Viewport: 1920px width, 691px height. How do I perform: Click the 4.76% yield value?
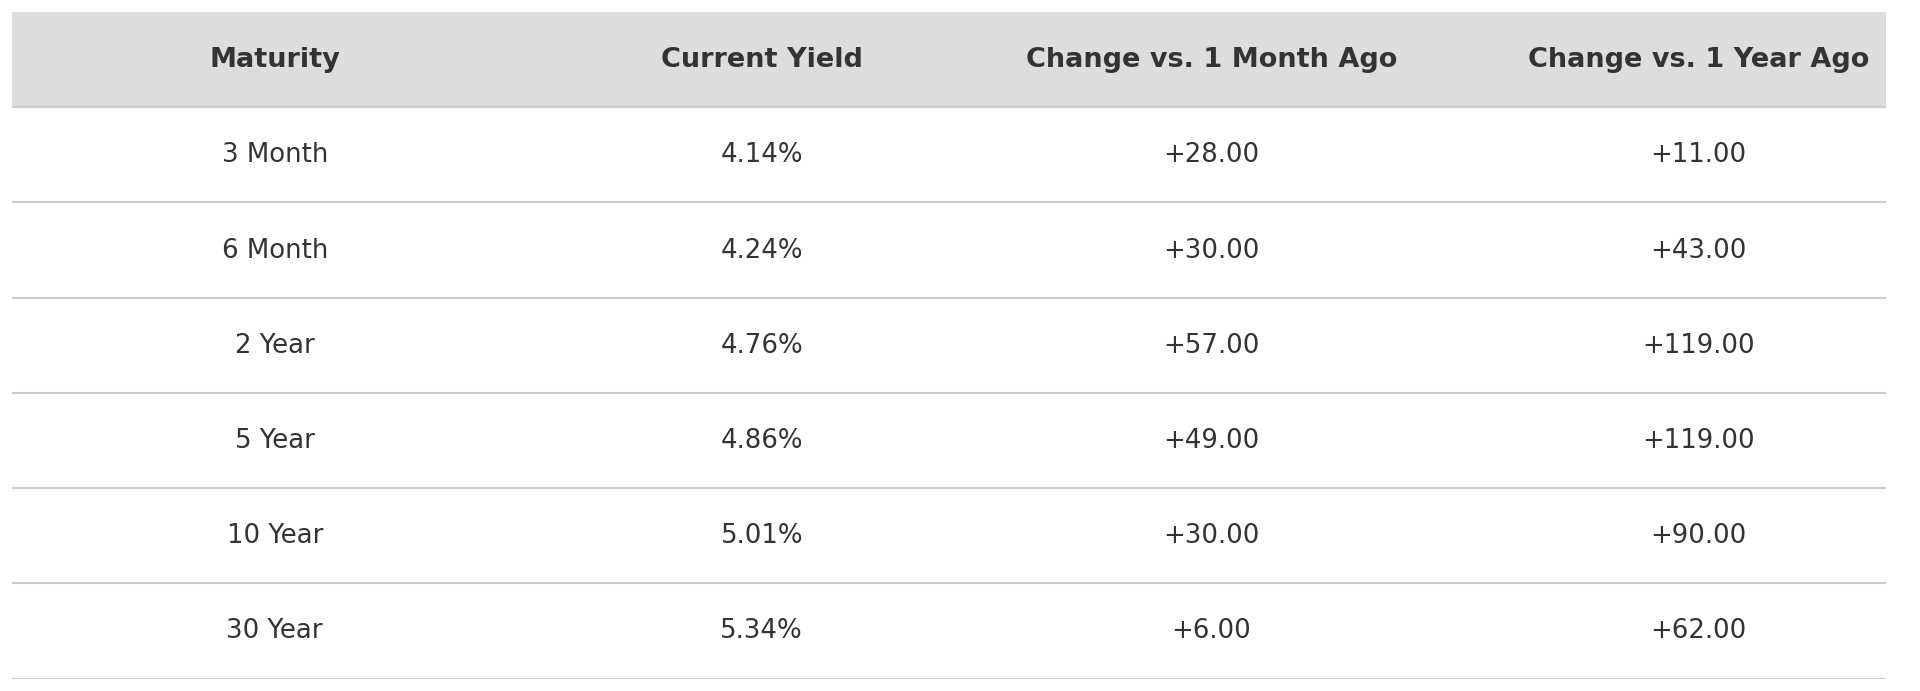(761, 345)
